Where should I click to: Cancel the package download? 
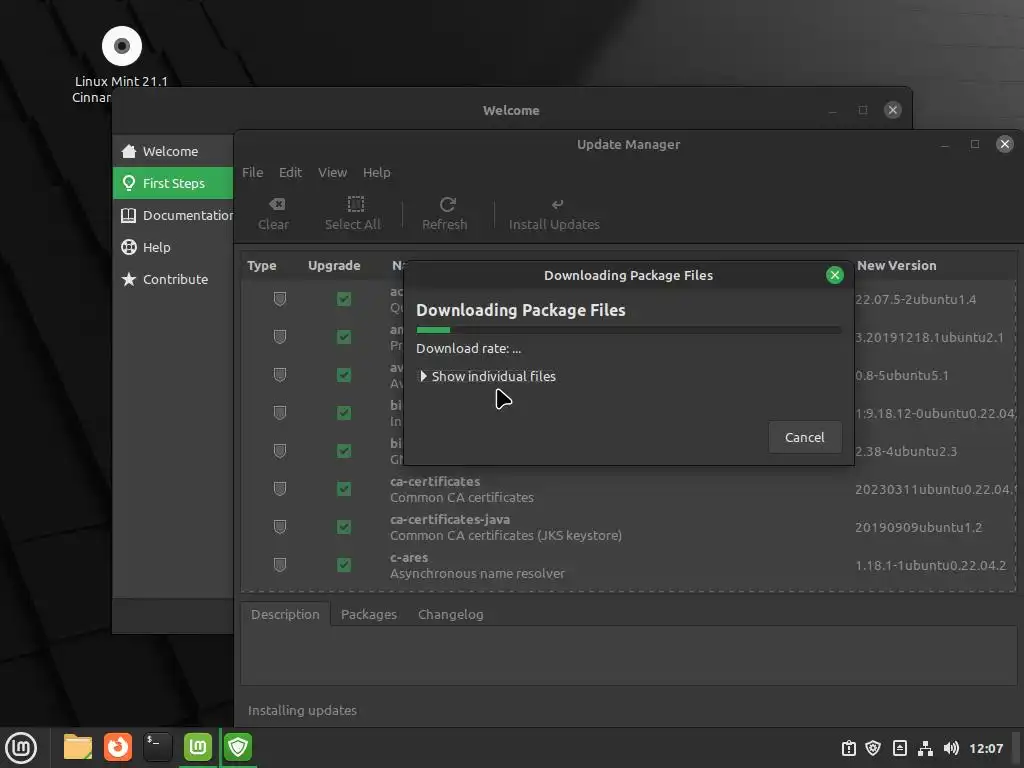[805, 438]
